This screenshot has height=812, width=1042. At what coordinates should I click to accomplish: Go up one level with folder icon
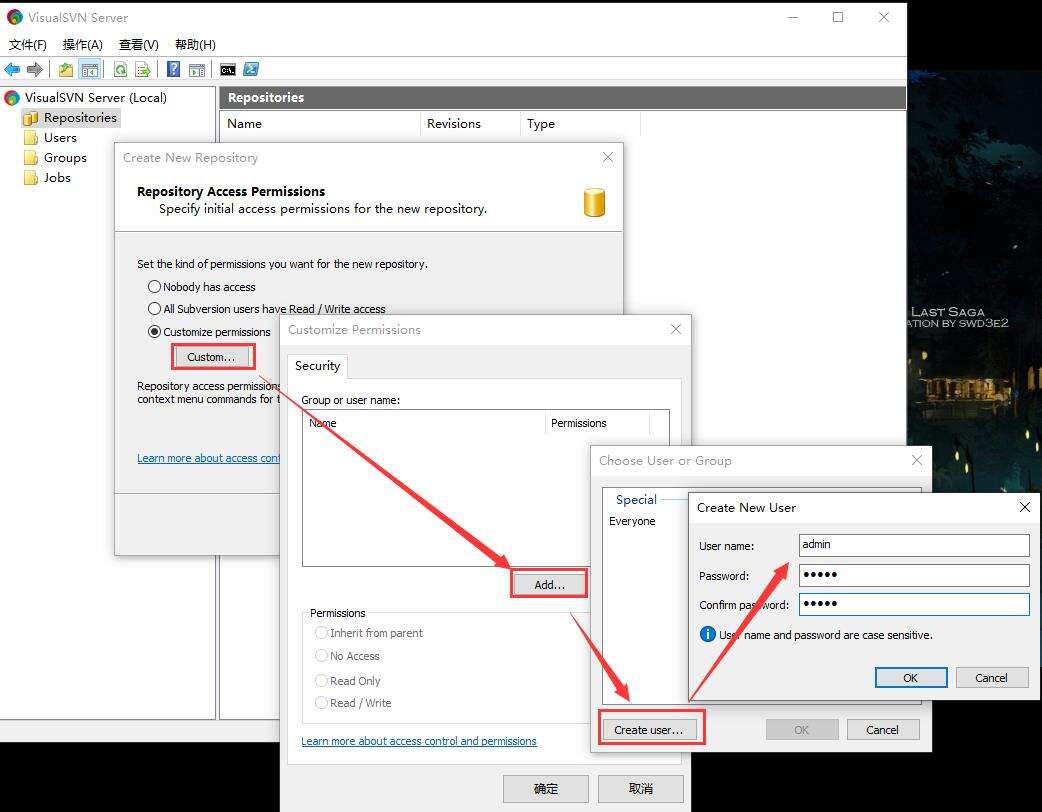coord(66,69)
